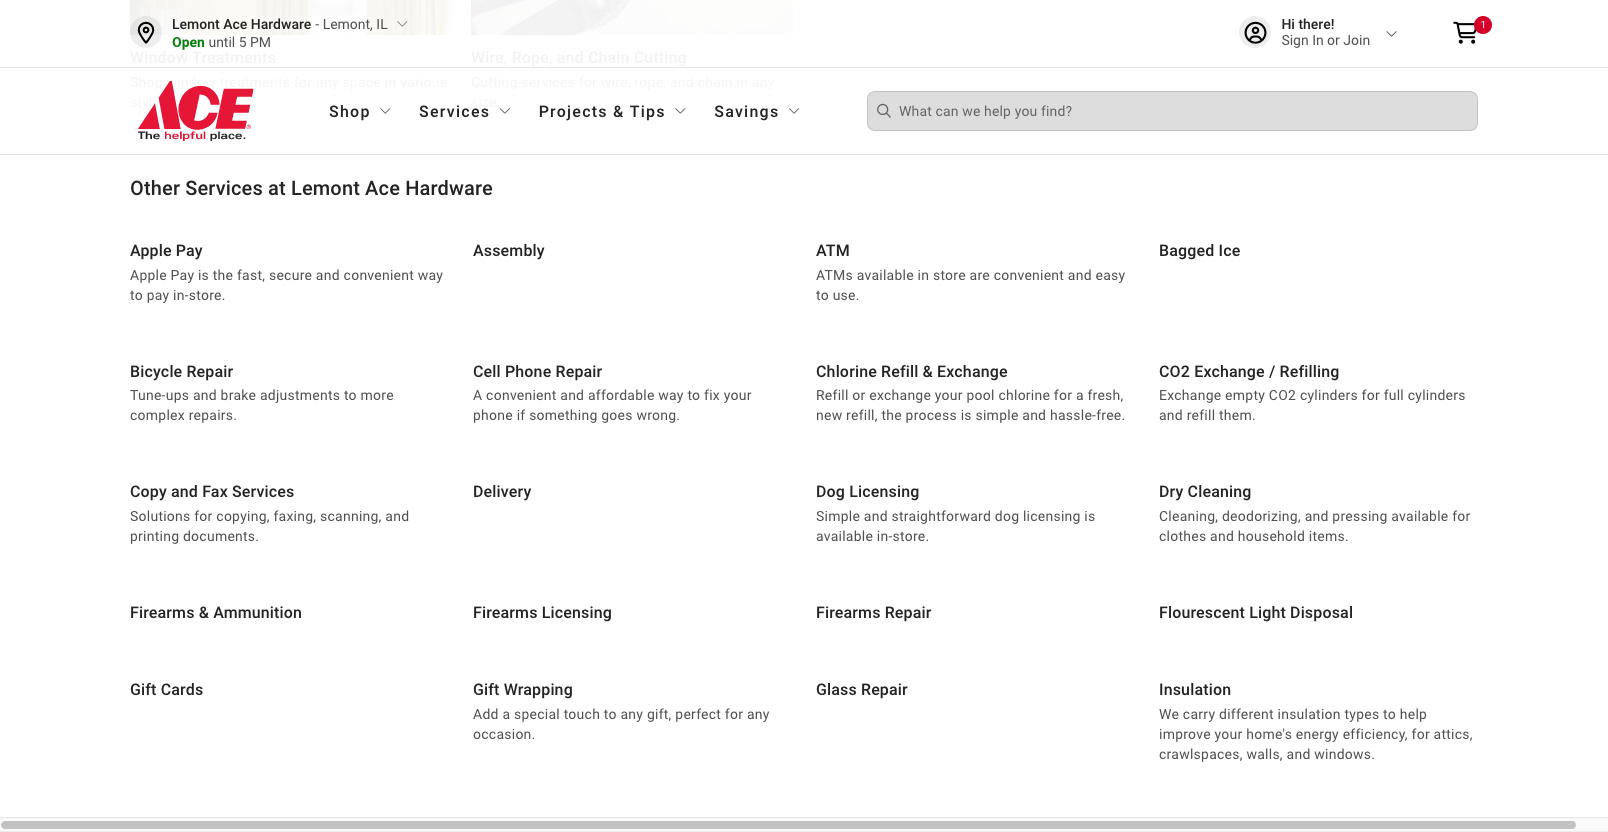Click the user account profile icon
1608x832 pixels.
[1255, 33]
